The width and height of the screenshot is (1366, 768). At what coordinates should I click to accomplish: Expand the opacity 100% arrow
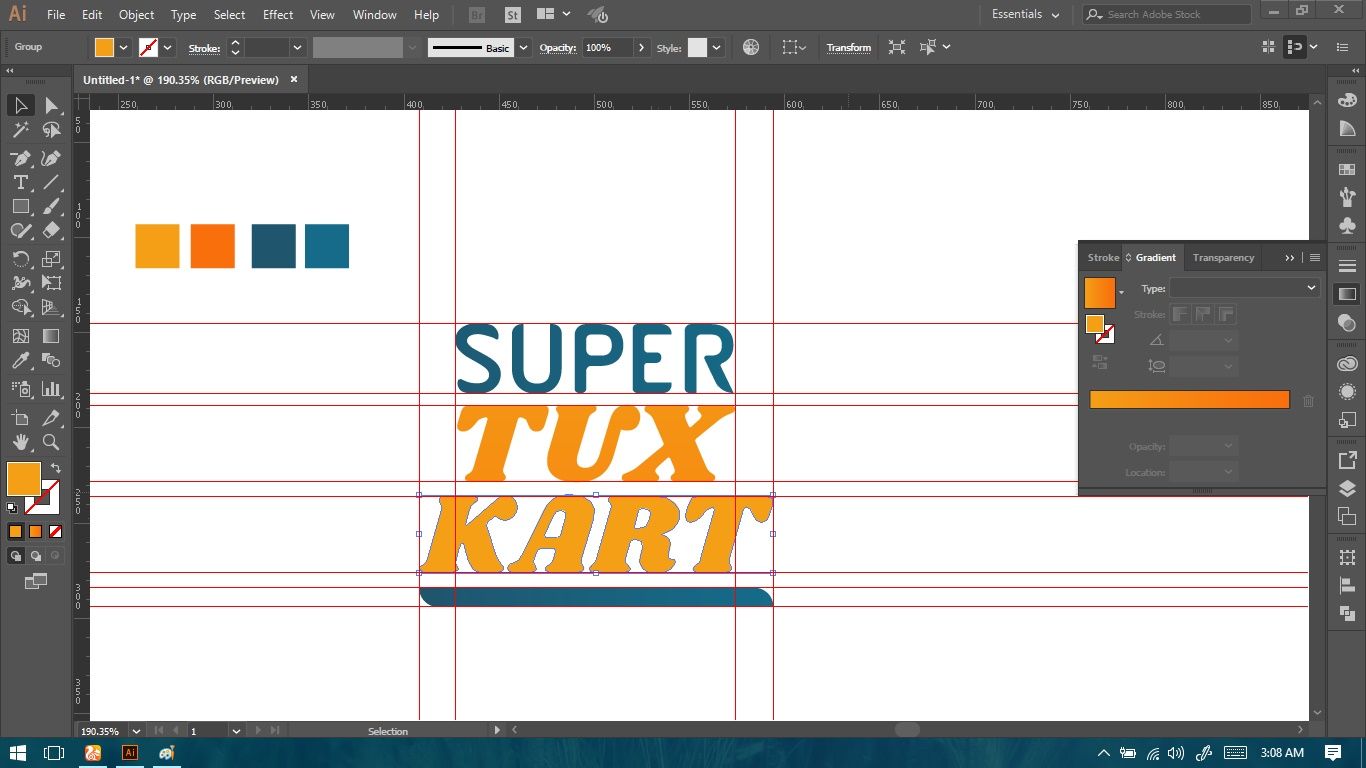tap(641, 47)
